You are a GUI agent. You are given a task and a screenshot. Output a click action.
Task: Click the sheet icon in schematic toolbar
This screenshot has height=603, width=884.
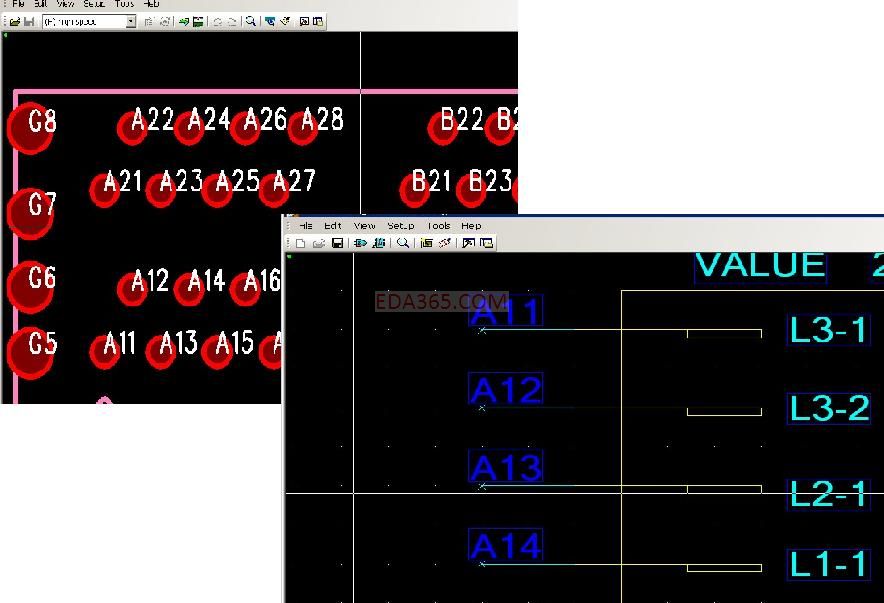pos(427,243)
